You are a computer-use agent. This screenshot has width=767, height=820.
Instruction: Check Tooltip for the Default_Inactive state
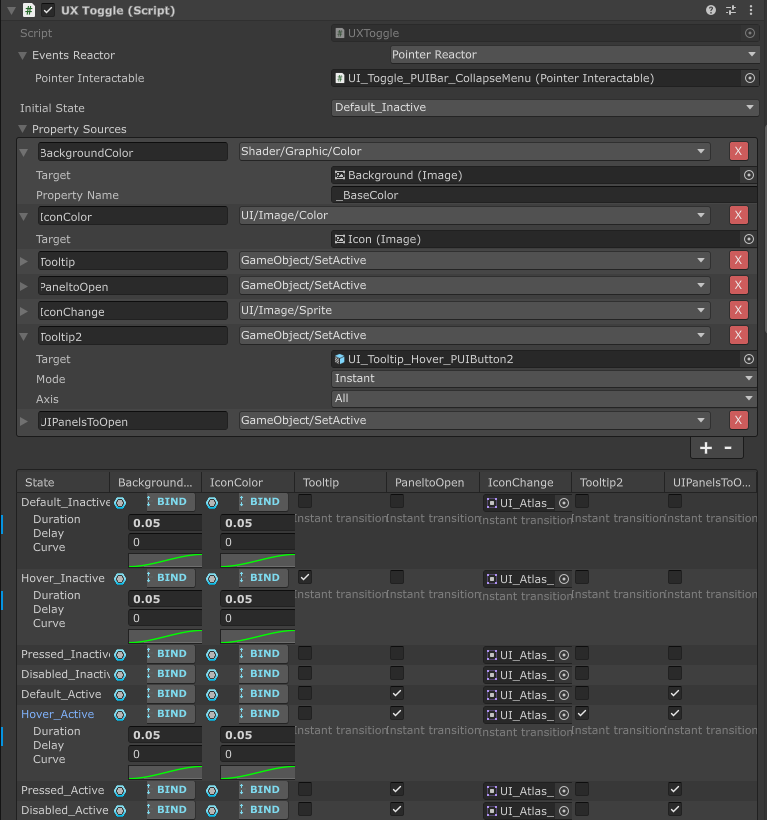pyautogui.click(x=305, y=501)
